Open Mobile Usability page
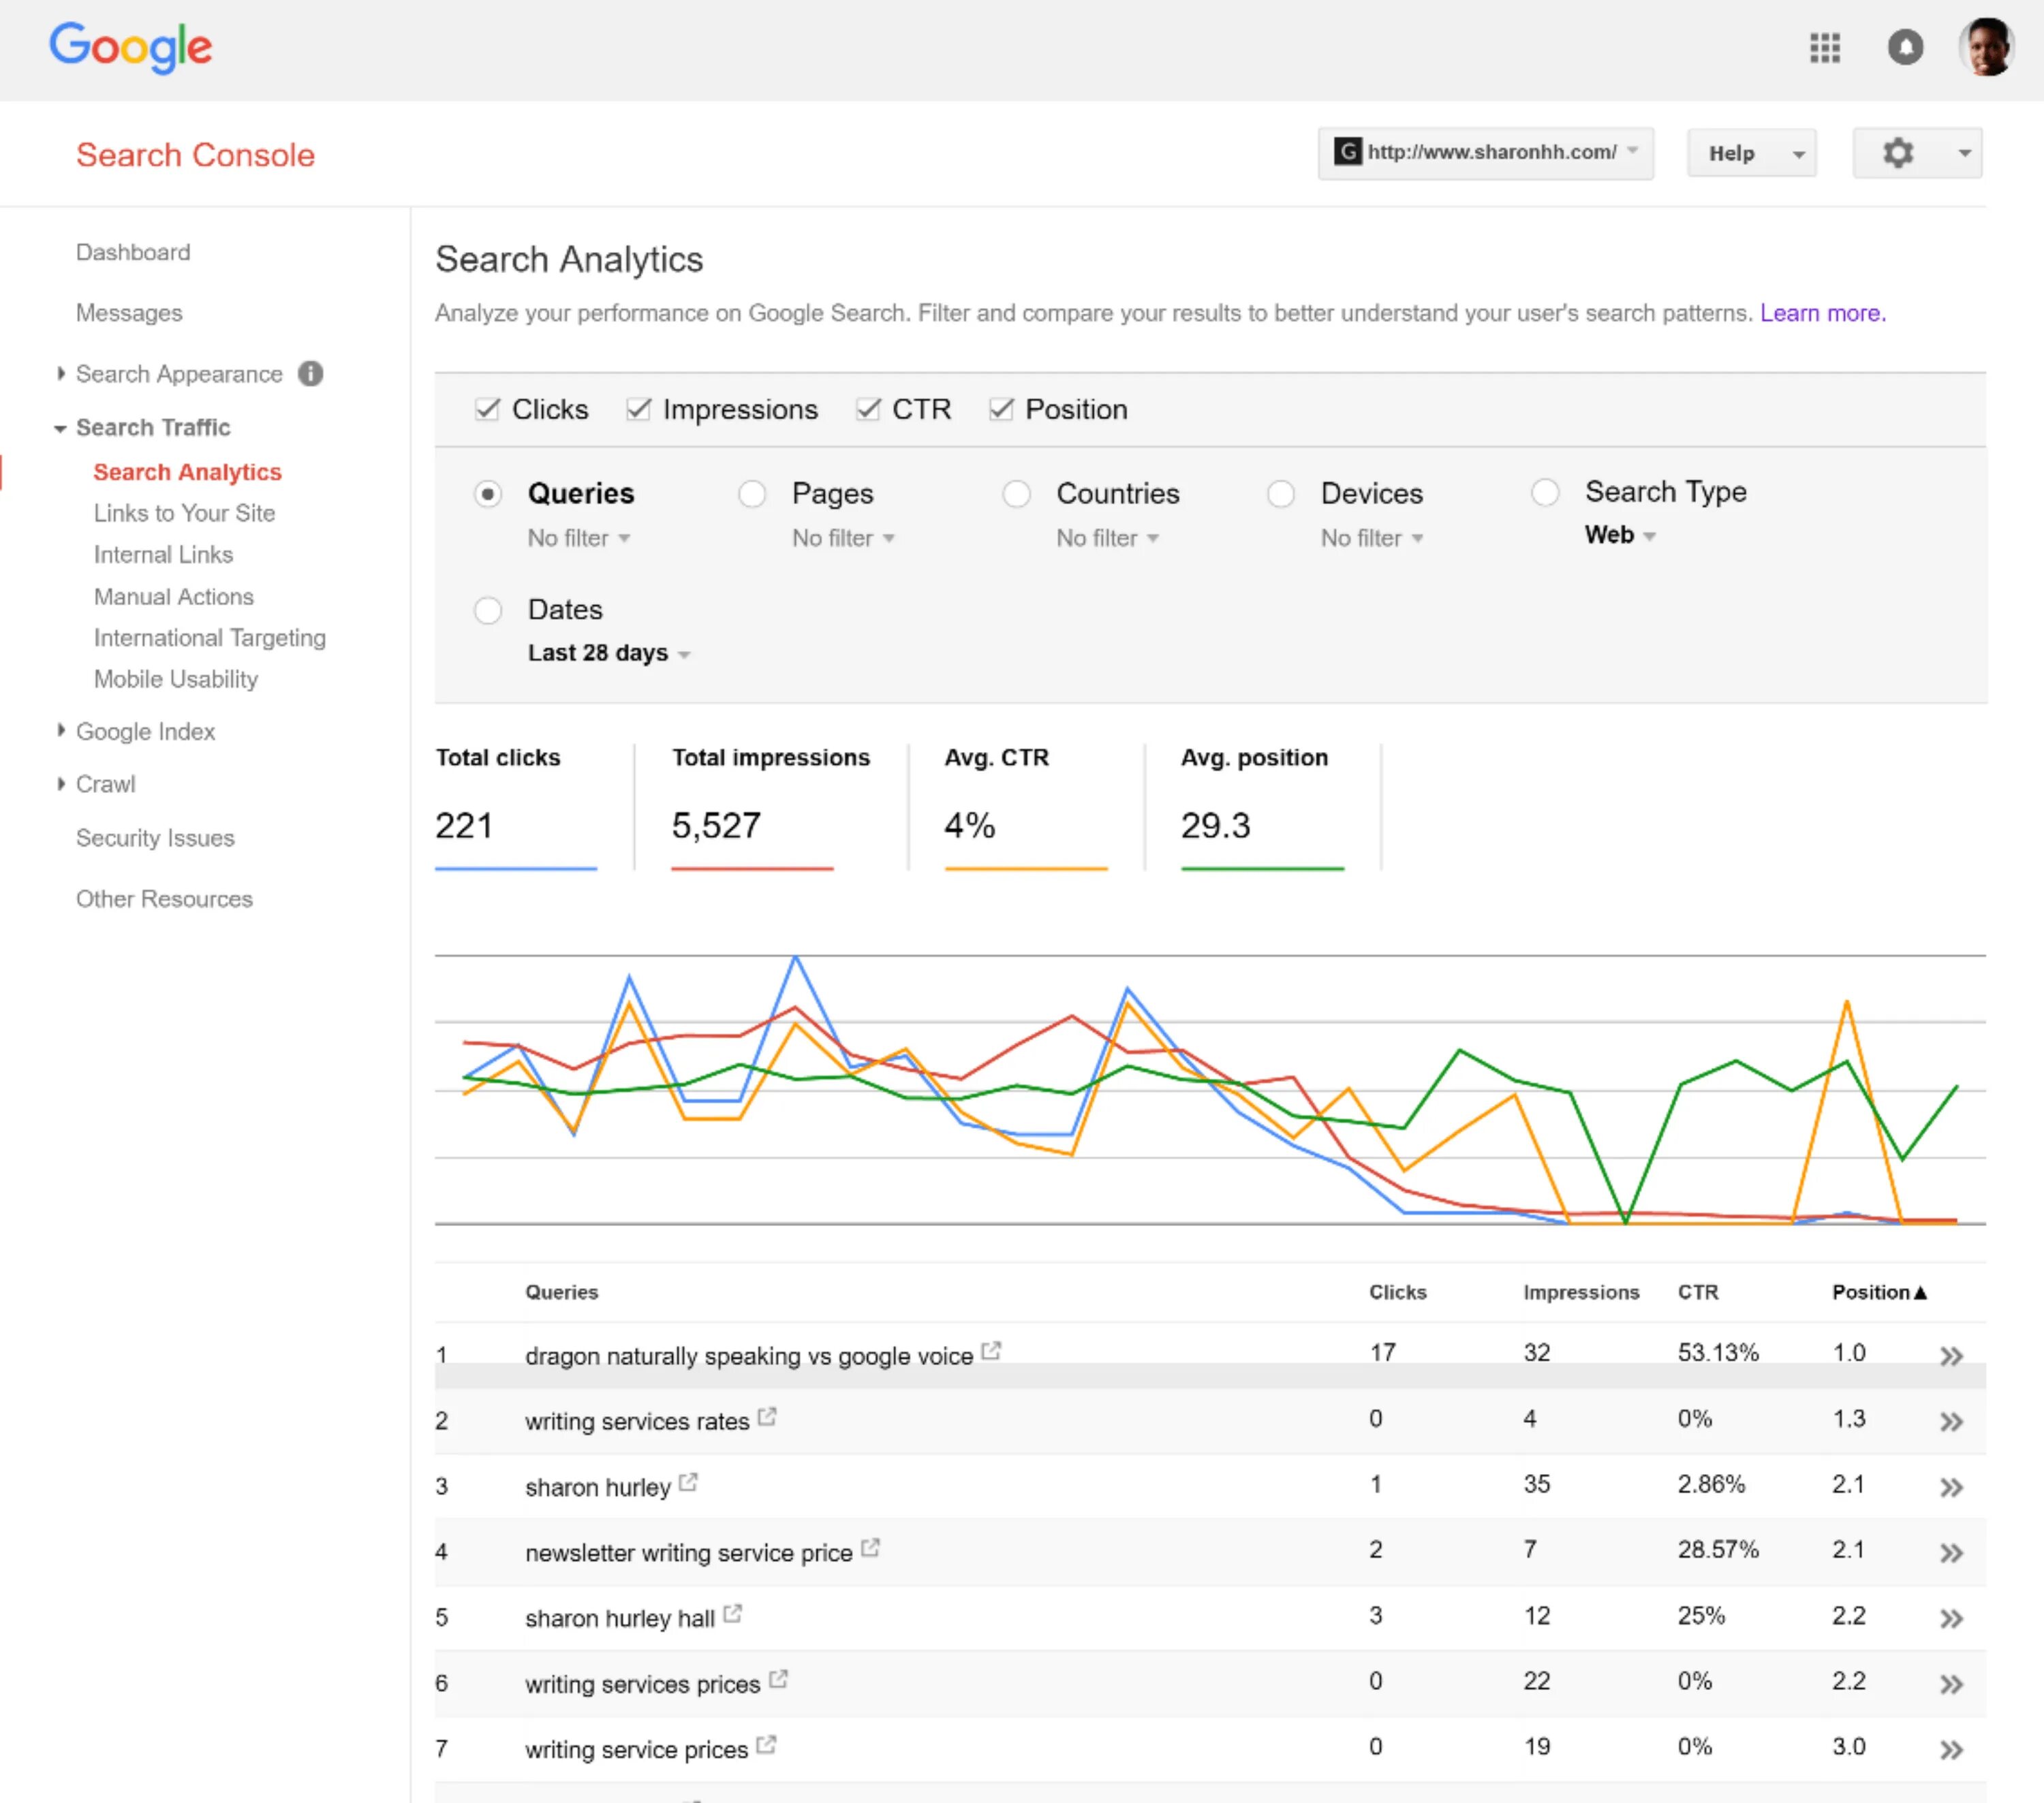 (176, 680)
